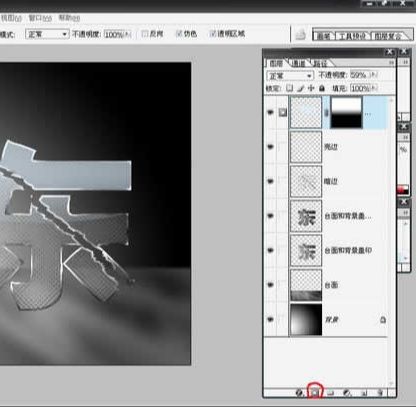
Task: Lock all with the padlock icon
Action: coord(322,88)
